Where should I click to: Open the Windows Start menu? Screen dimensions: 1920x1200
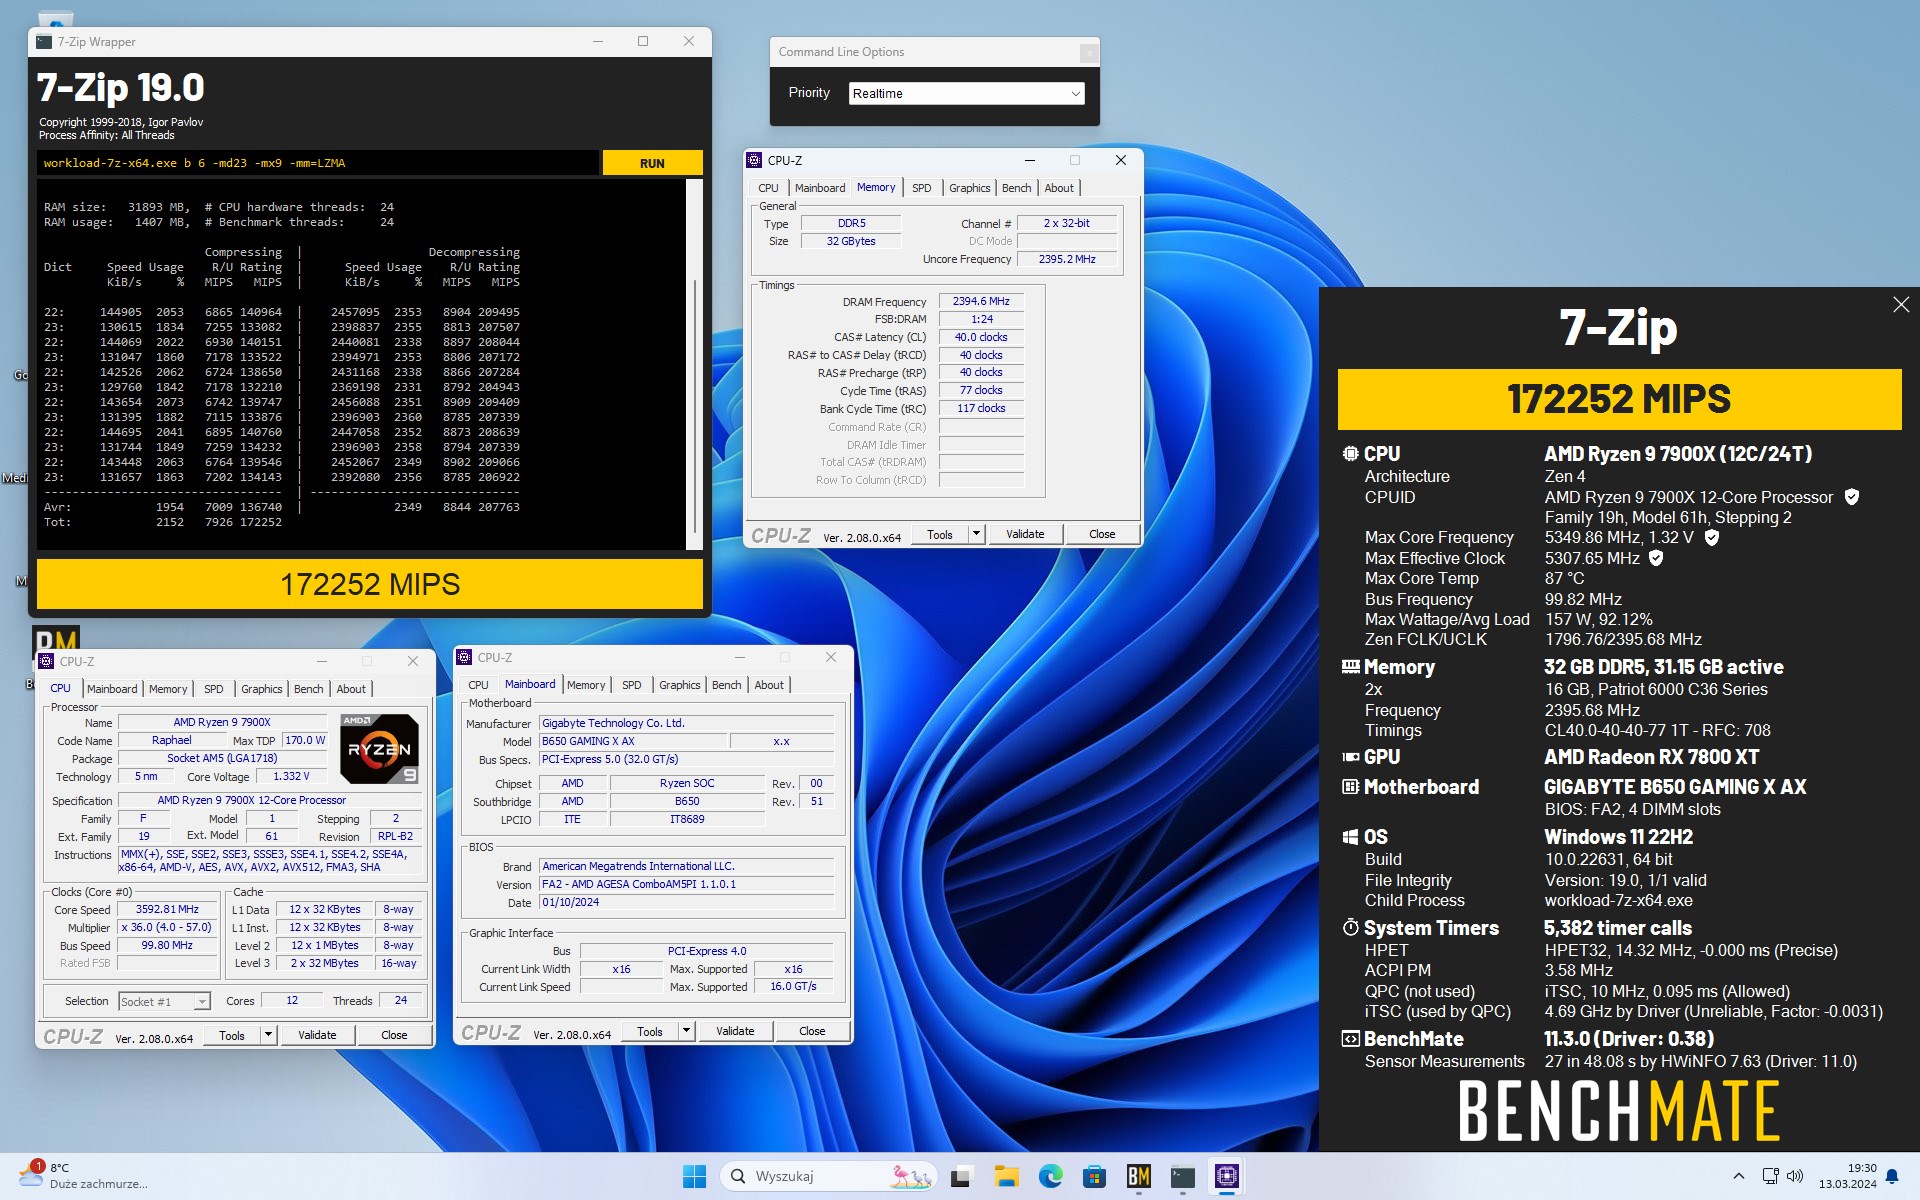pos(694,1176)
